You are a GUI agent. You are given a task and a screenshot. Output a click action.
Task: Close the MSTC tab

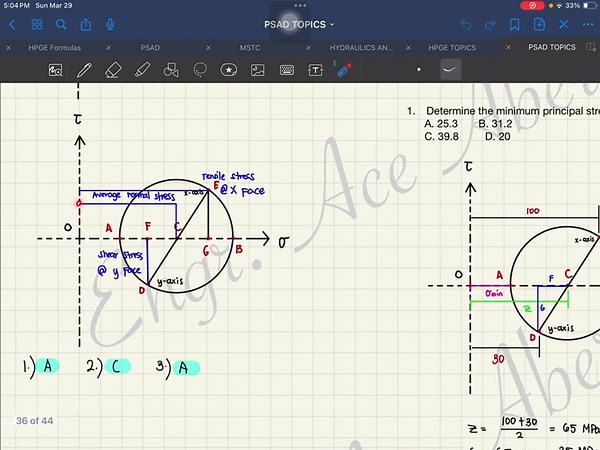pos(208,48)
